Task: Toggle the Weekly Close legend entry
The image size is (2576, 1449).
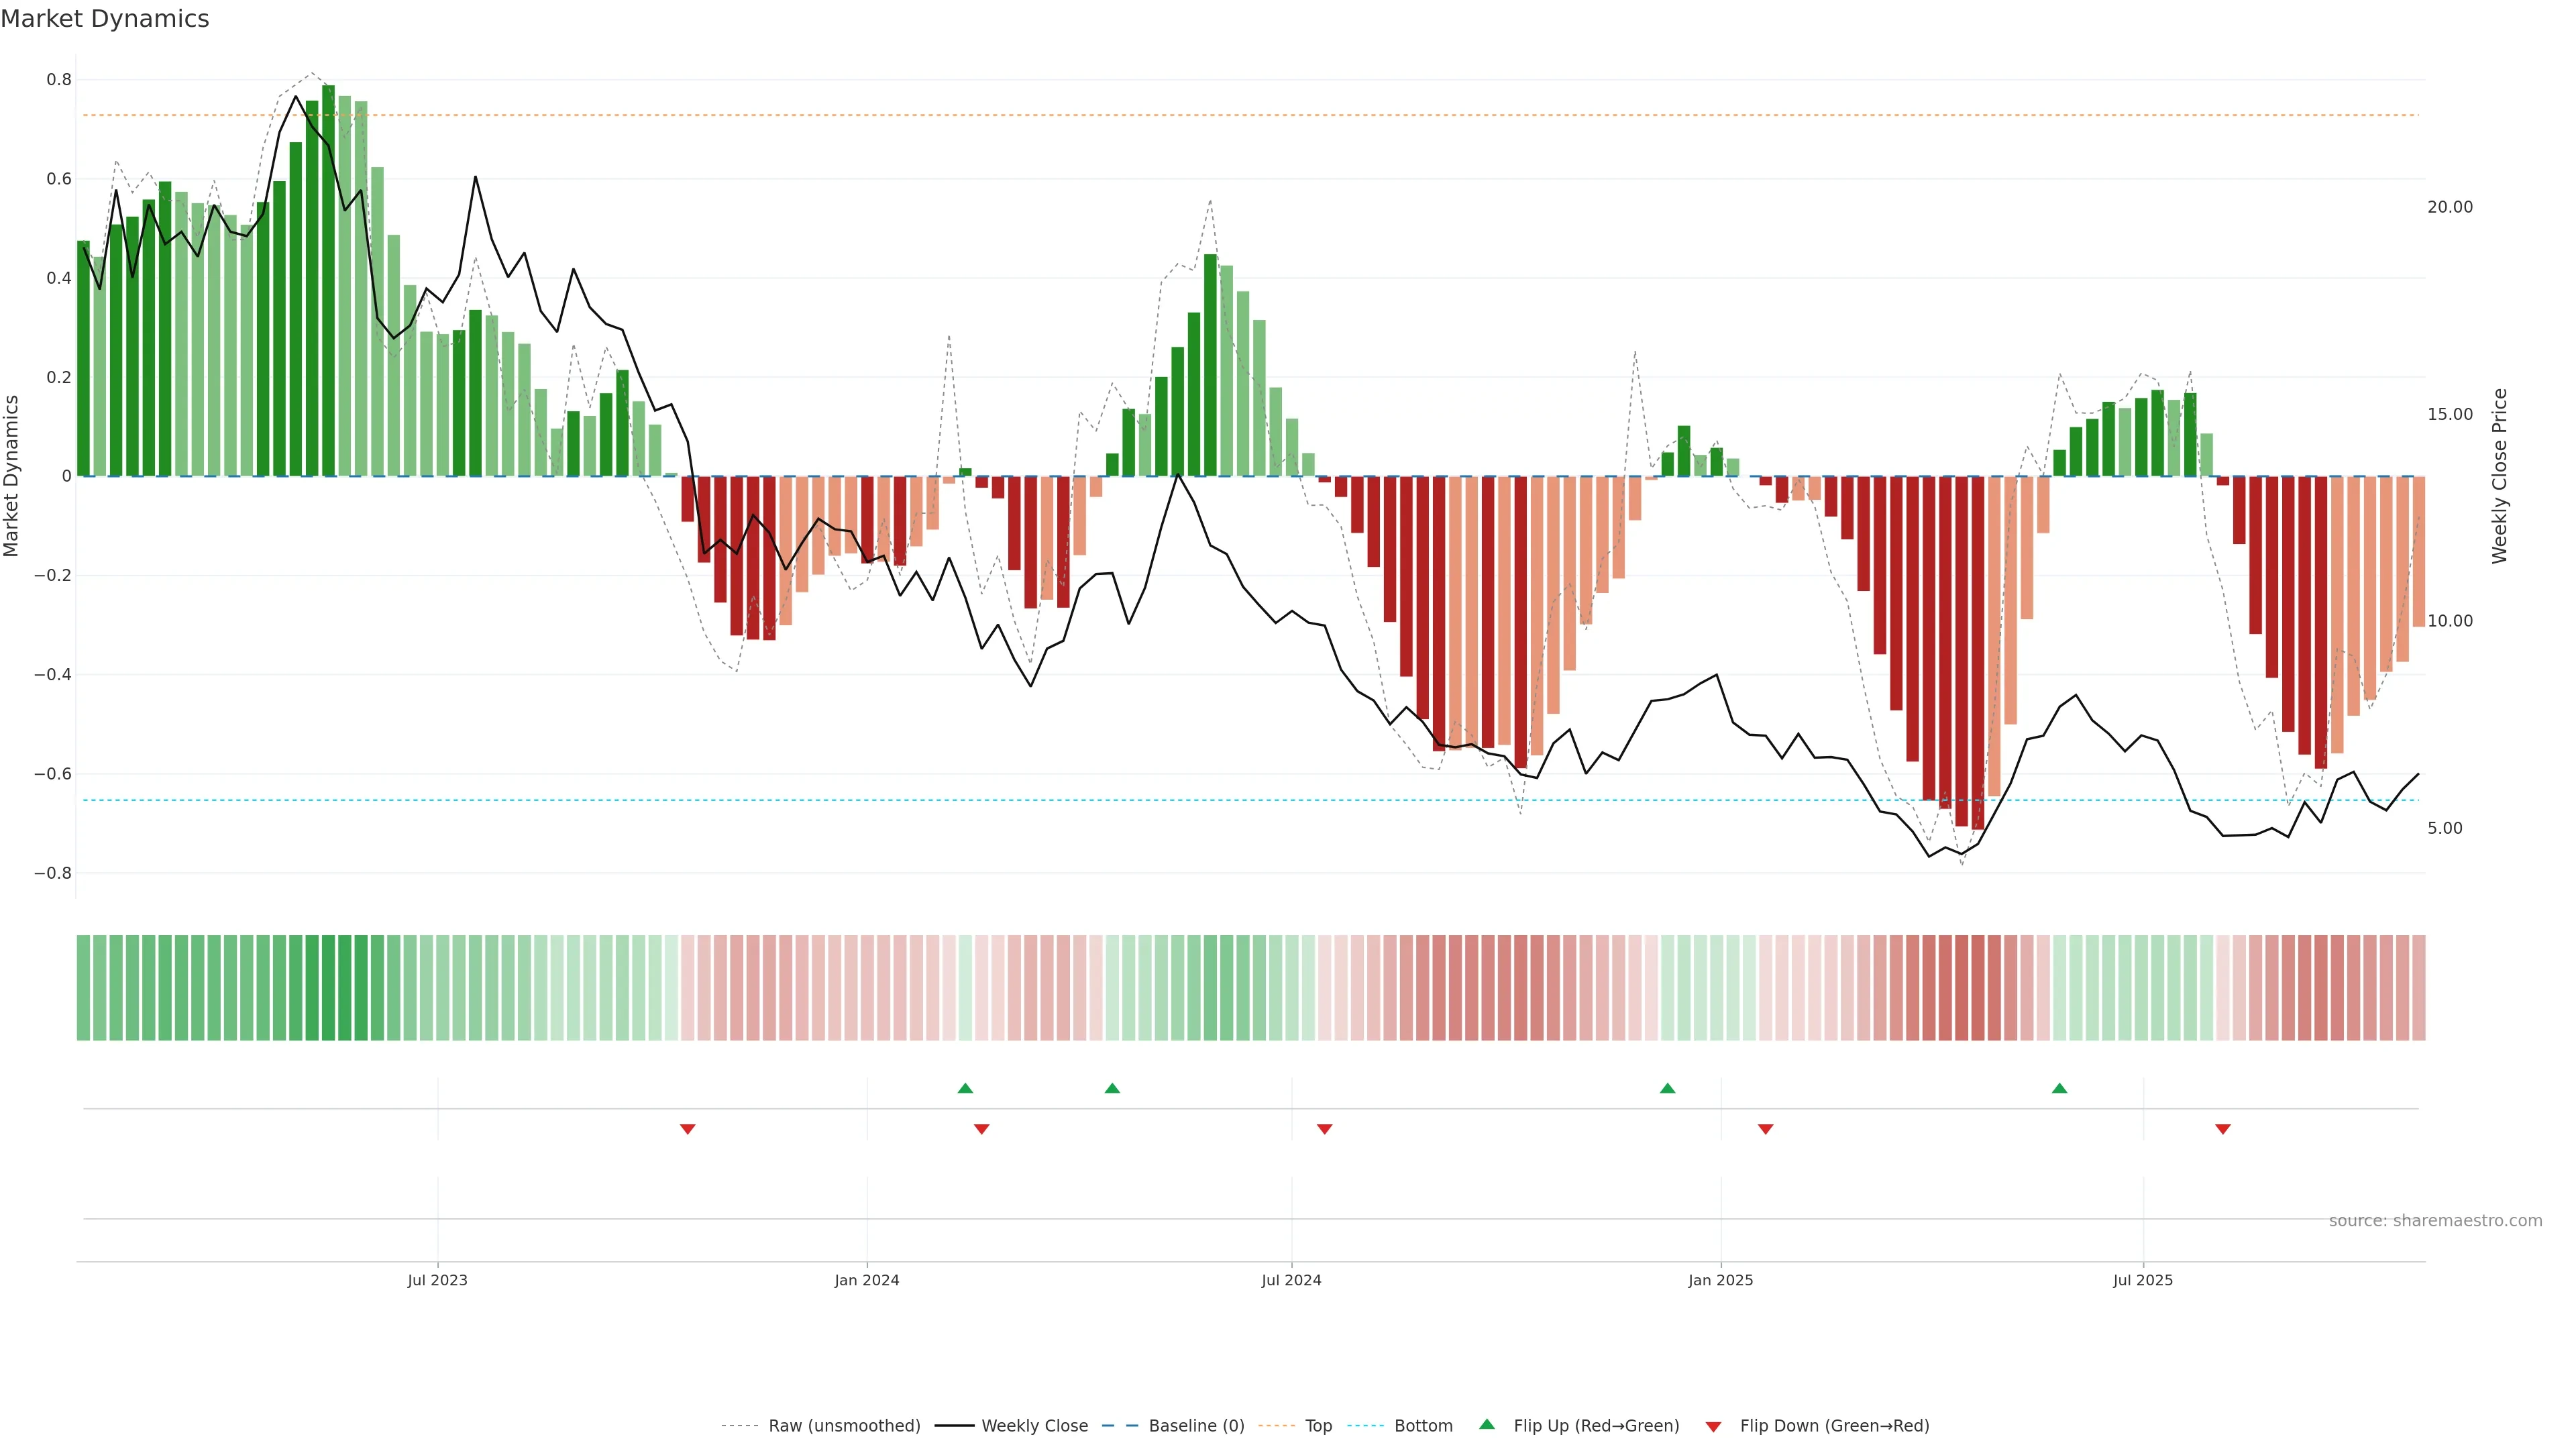Action: pos(1034,1426)
